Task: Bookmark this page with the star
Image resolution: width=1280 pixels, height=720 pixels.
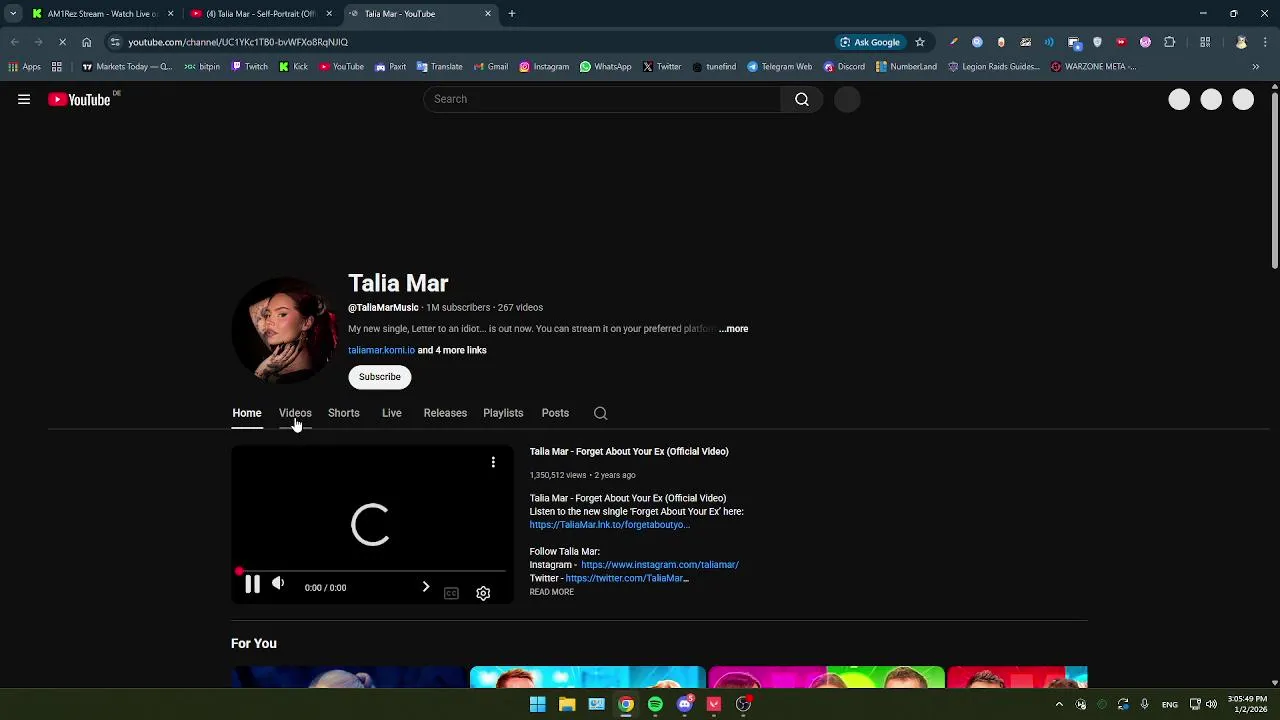Action: (x=920, y=42)
